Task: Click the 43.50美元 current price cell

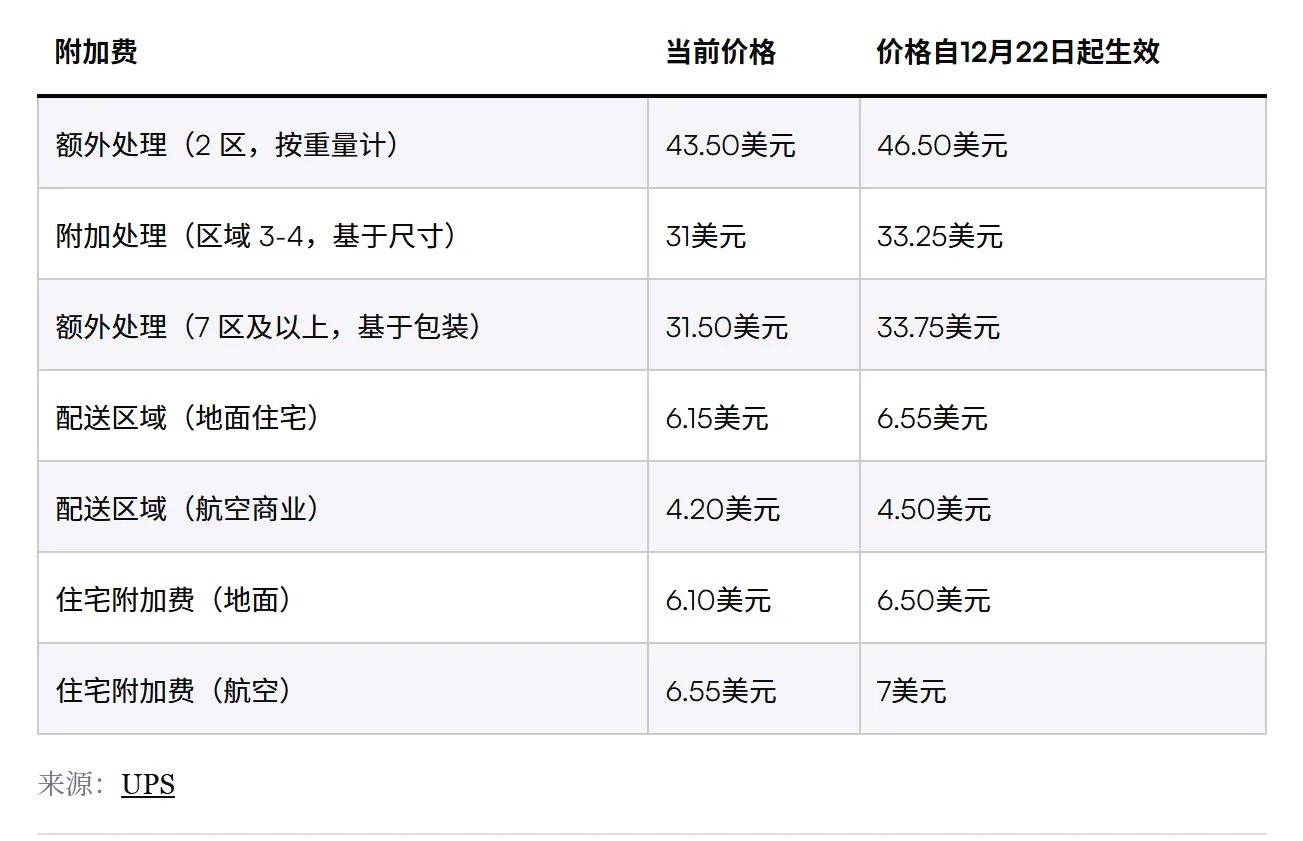Action: point(730,146)
